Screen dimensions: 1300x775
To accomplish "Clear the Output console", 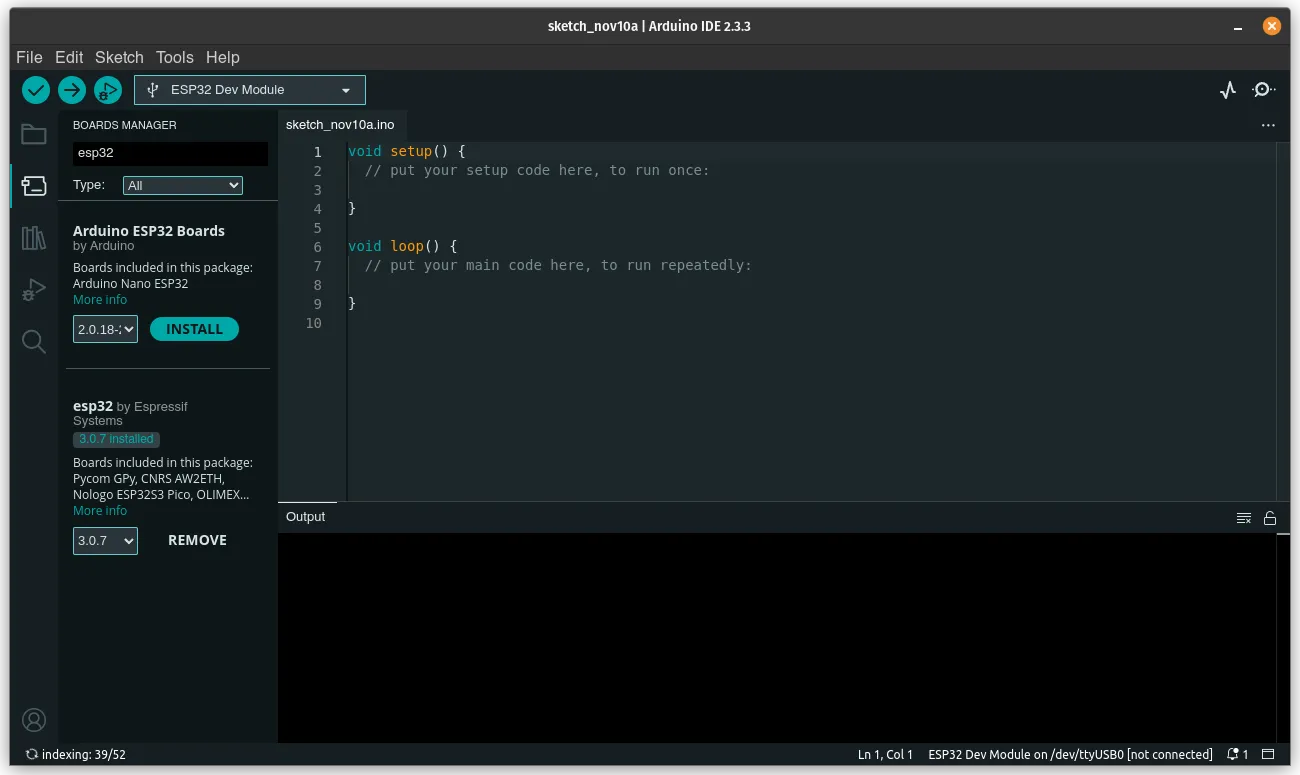I will (1244, 517).
